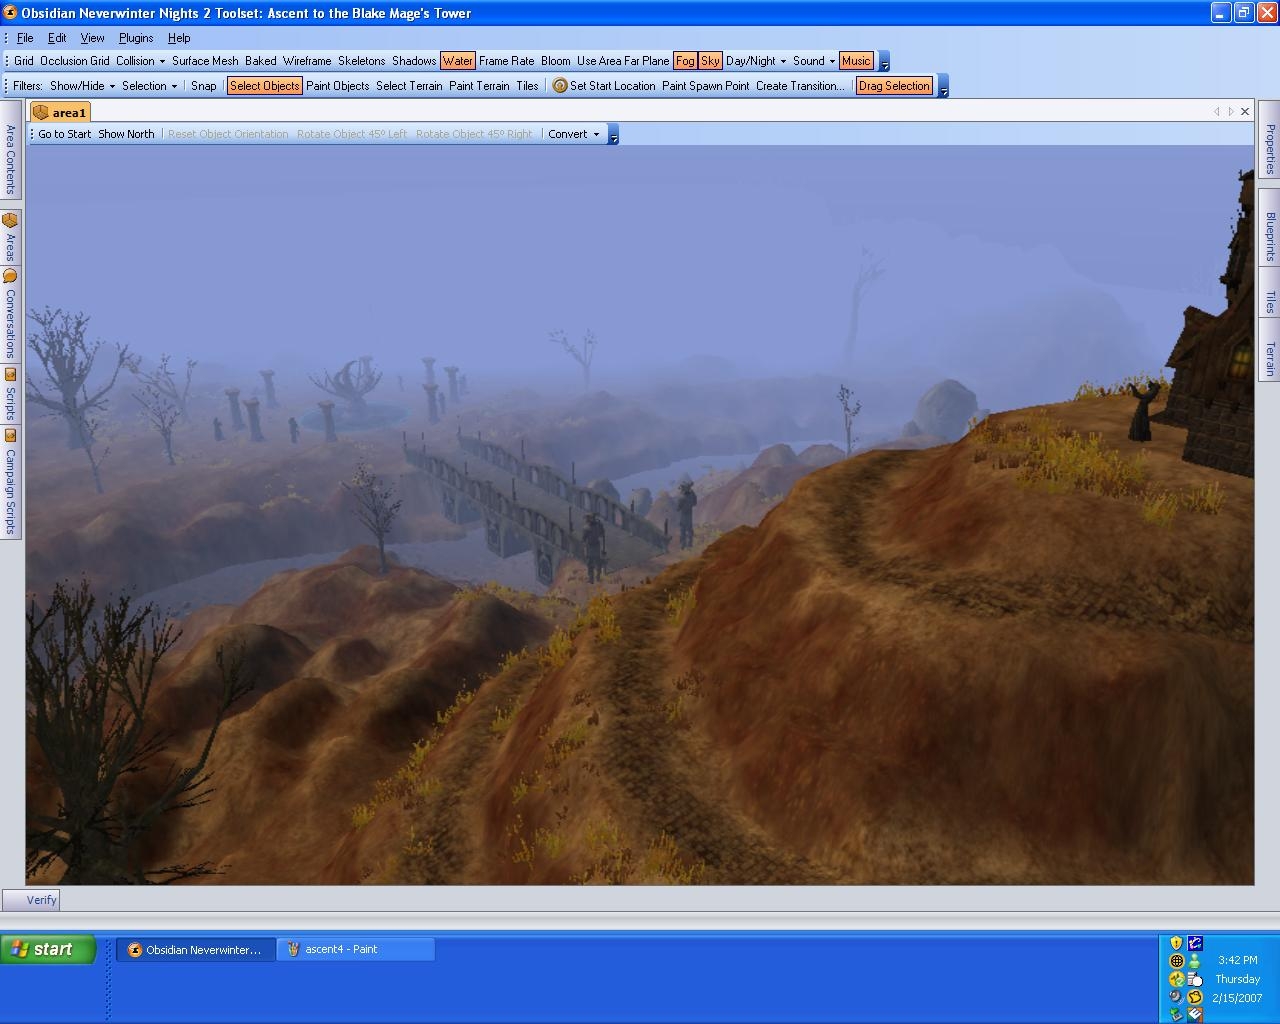Expand the Convert dropdown
This screenshot has width=1280, height=1024.
pos(574,134)
